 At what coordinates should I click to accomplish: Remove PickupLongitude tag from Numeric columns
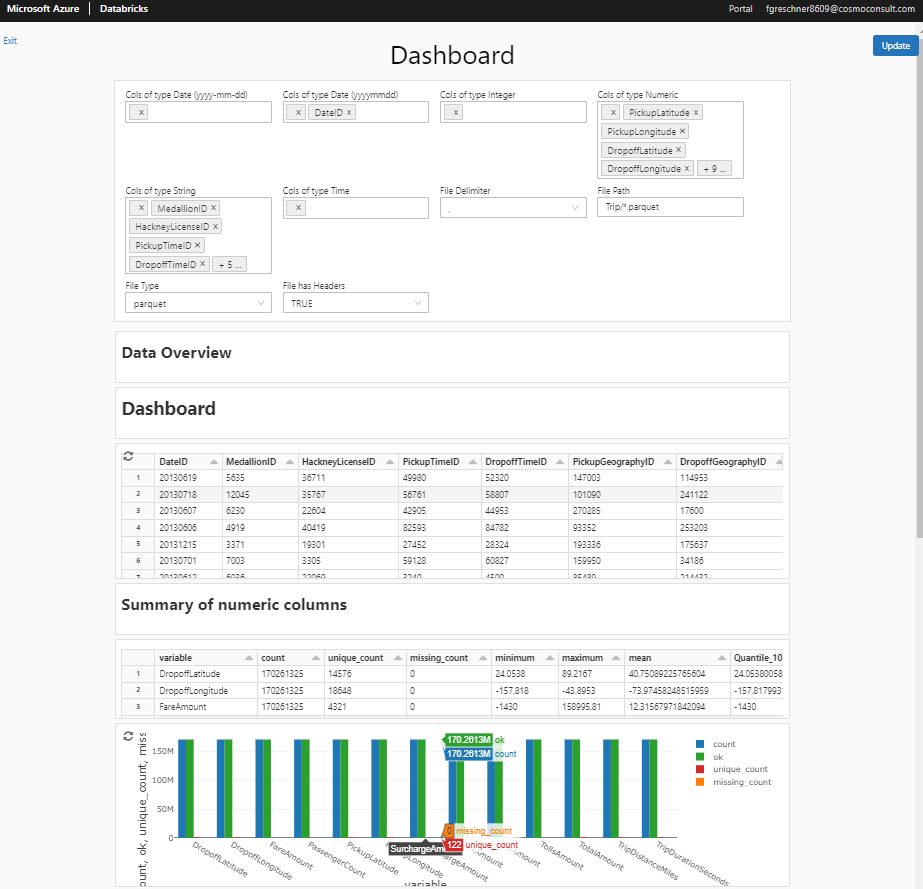pyautogui.click(x=682, y=131)
